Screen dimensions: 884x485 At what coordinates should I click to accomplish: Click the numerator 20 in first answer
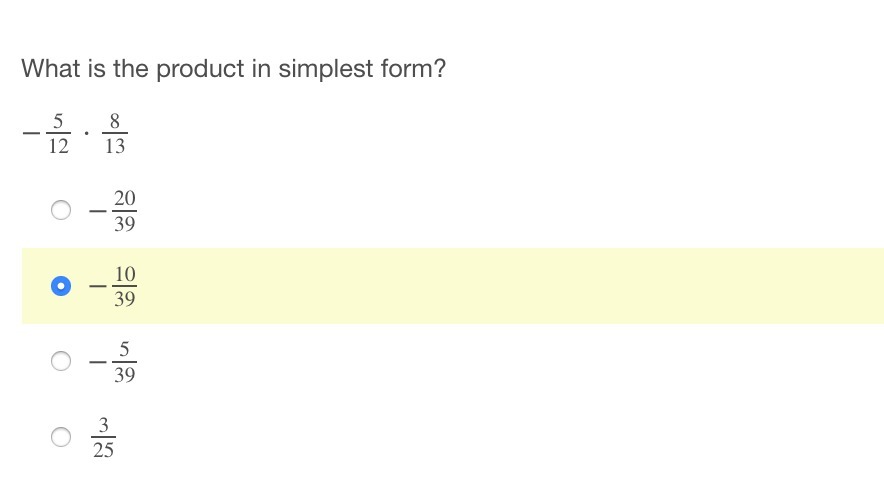125,199
